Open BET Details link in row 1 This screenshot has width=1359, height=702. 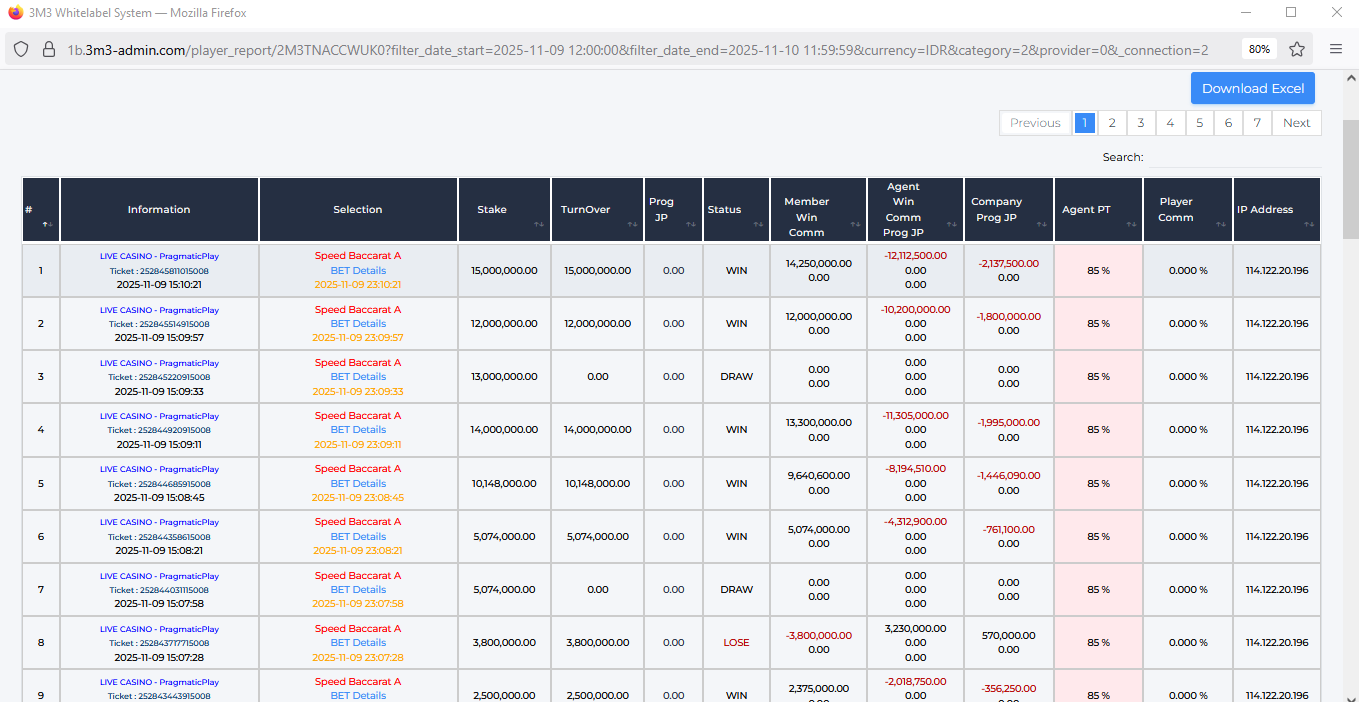pyautogui.click(x=358, y=270)
